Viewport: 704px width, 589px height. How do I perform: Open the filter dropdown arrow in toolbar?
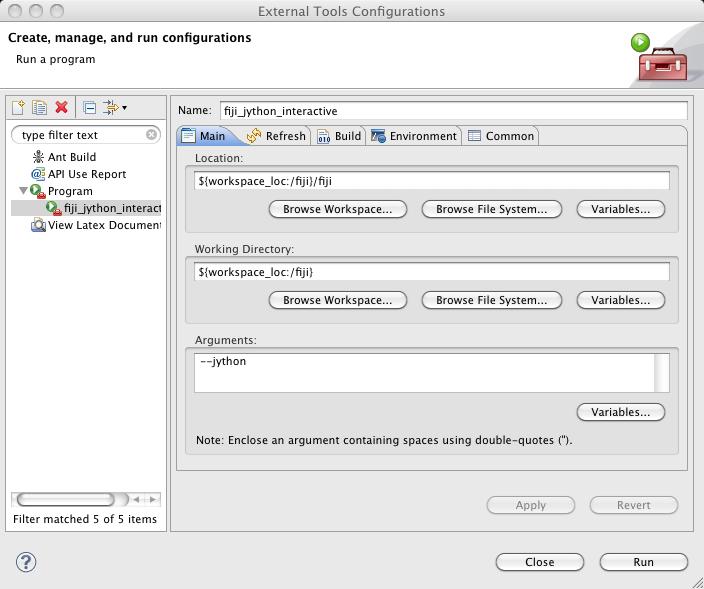(125, 109)
